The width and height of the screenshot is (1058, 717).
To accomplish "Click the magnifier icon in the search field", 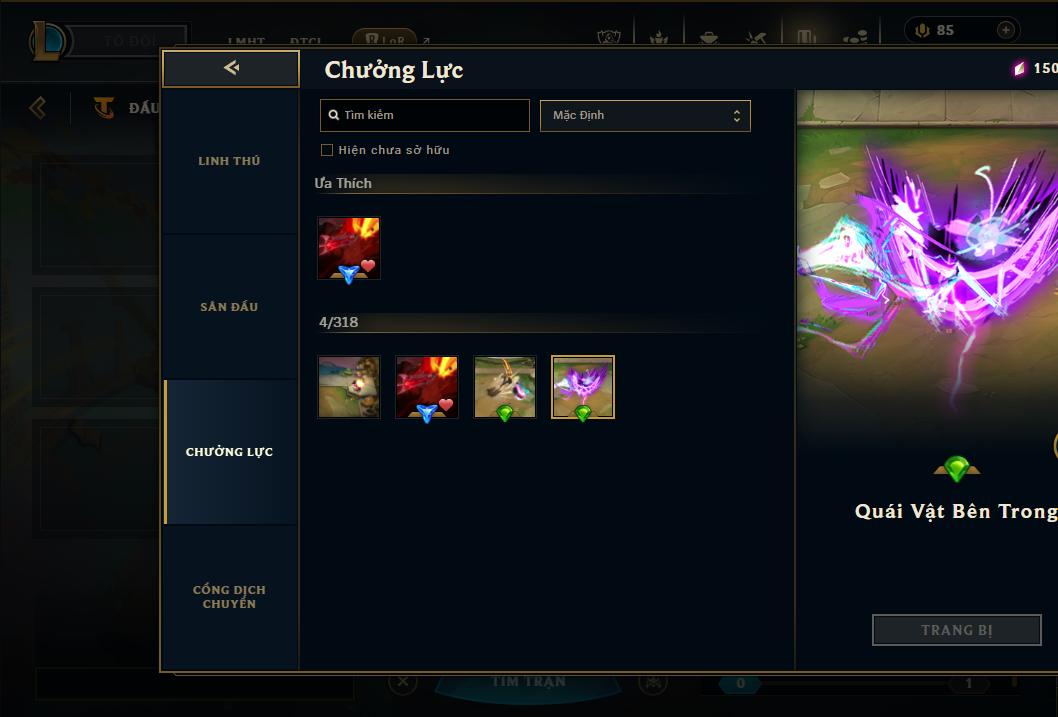I will coord(333,115).
